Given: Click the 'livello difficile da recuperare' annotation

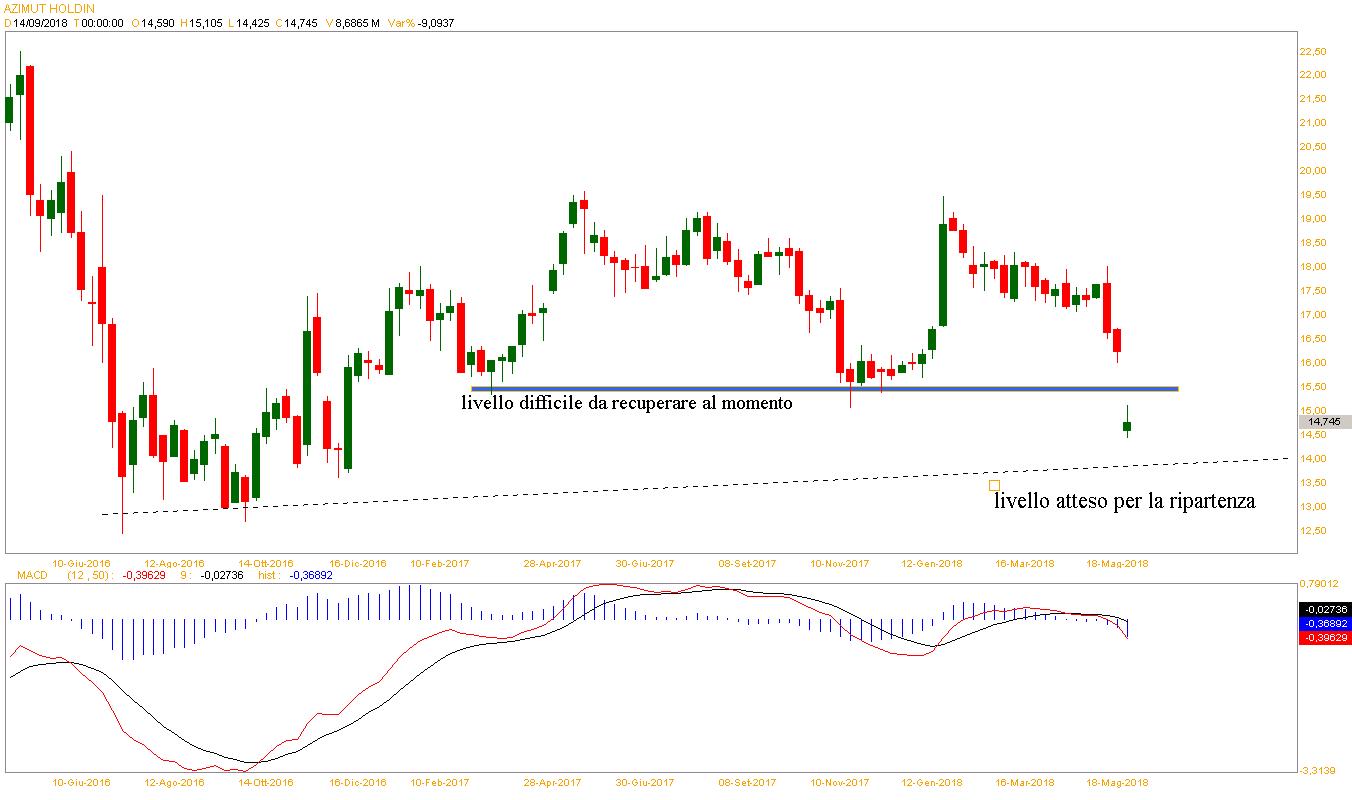Looking at the screenshot, I should tap(626, 403).
